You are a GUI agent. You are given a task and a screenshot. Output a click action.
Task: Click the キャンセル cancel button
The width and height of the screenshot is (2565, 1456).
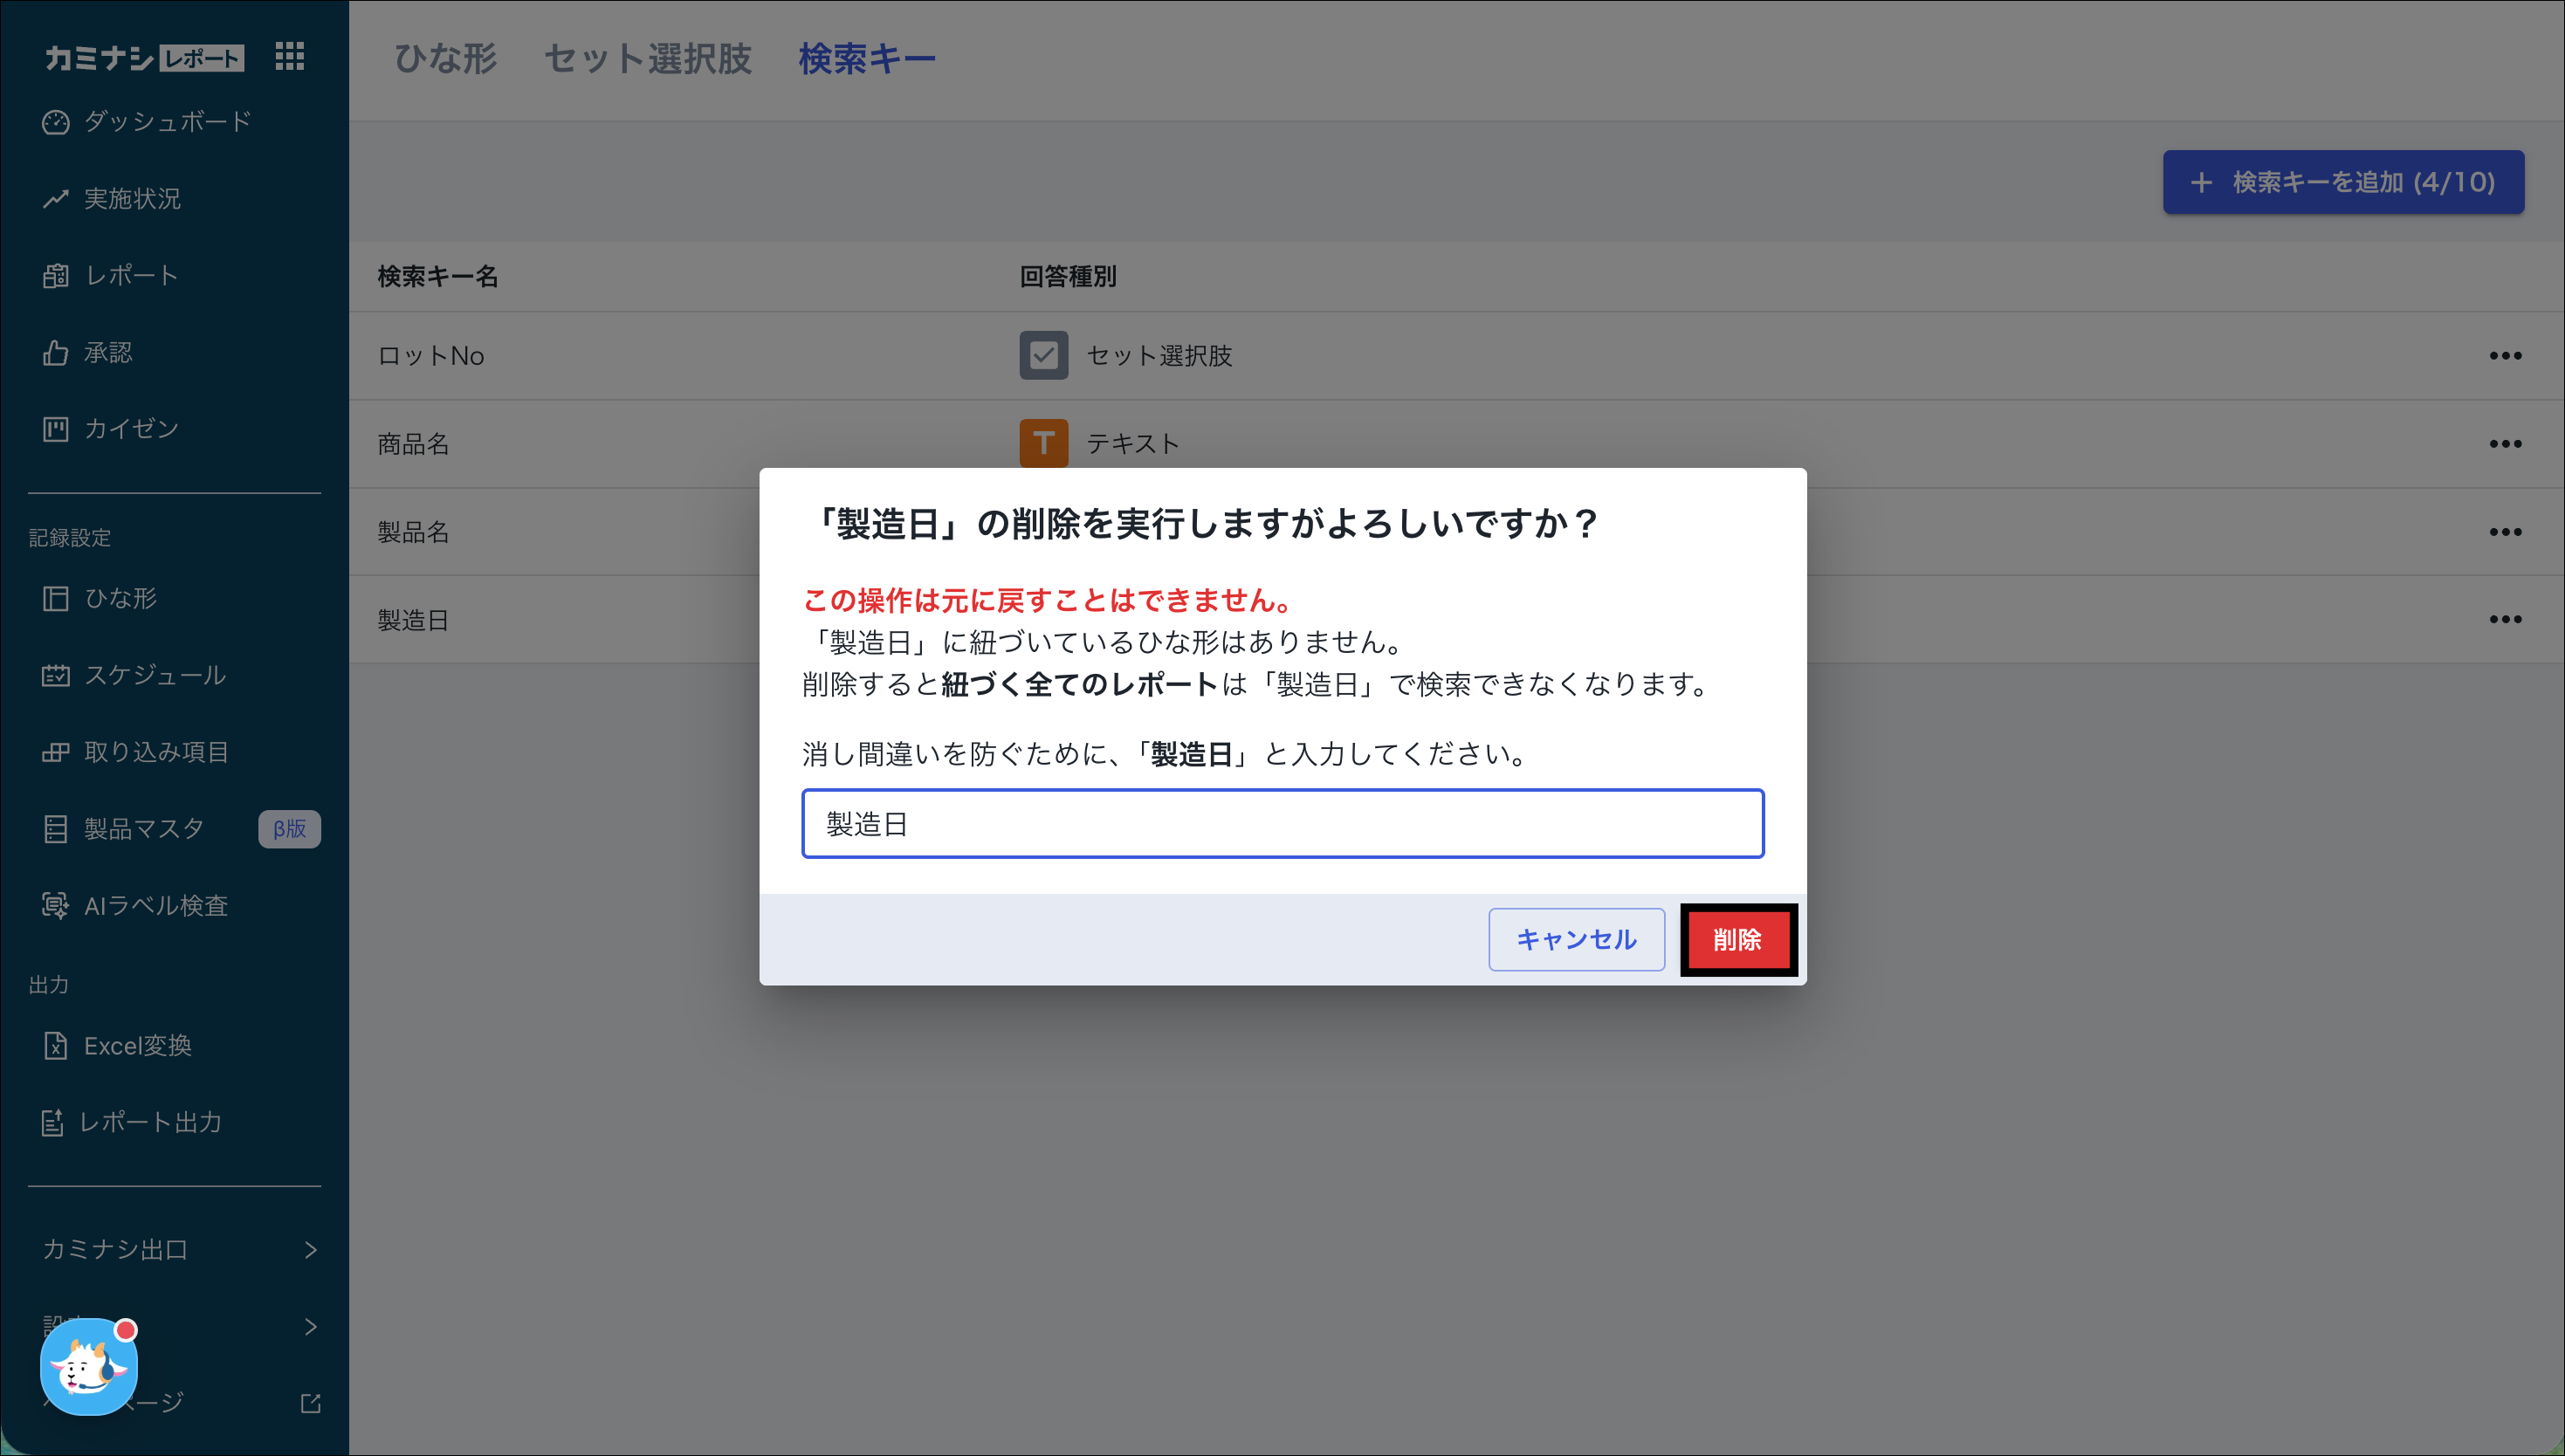pyautogui.click(x=1575, y=939)
